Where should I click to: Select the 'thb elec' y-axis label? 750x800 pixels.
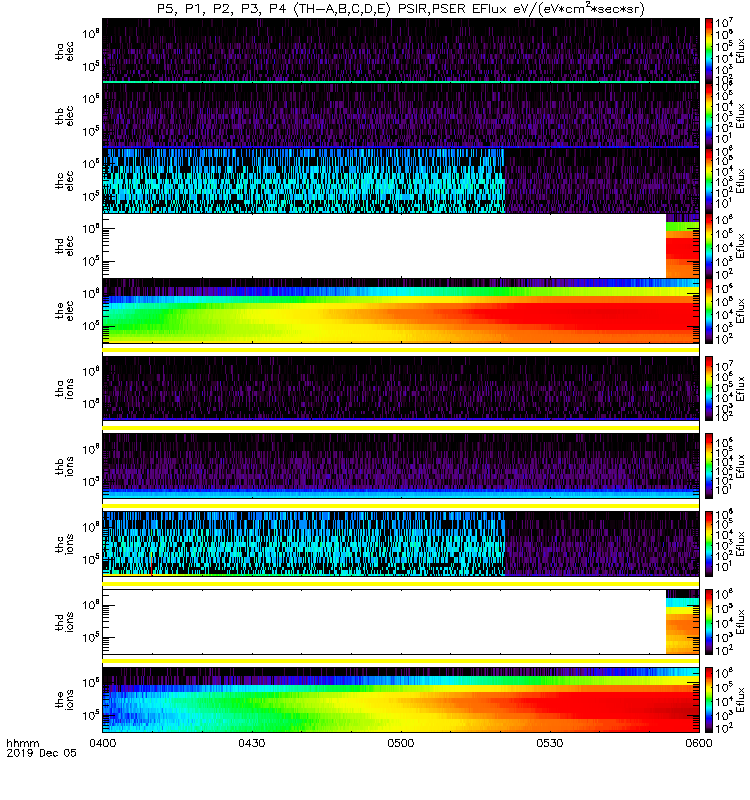point(64,116)
